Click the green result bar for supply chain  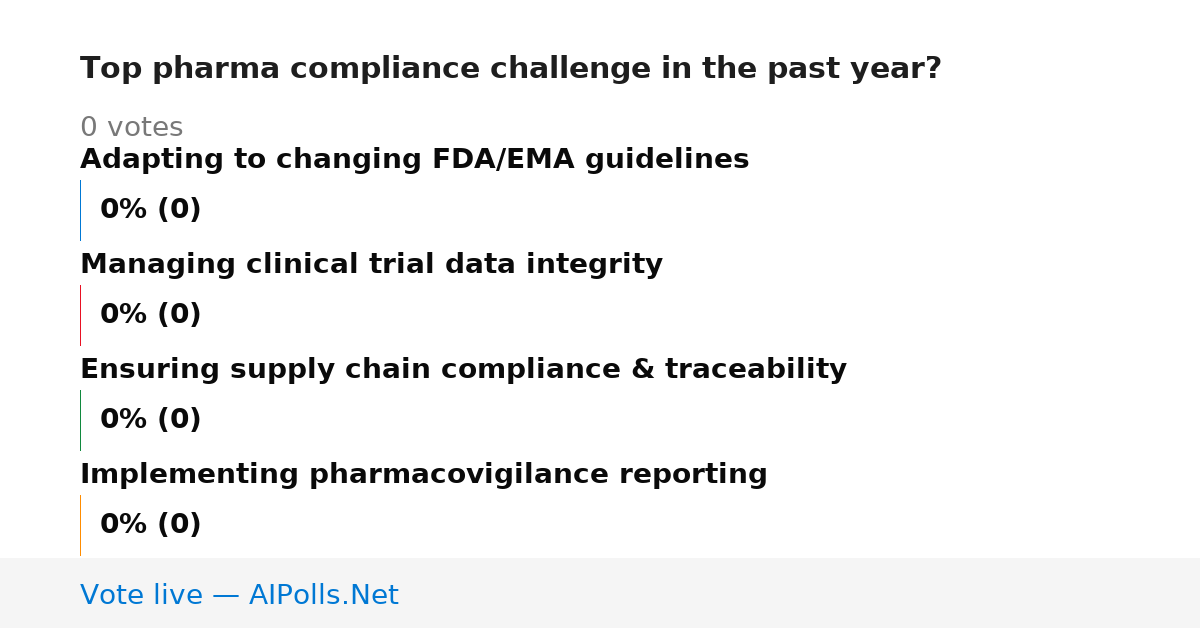click(x=80, y=420)
